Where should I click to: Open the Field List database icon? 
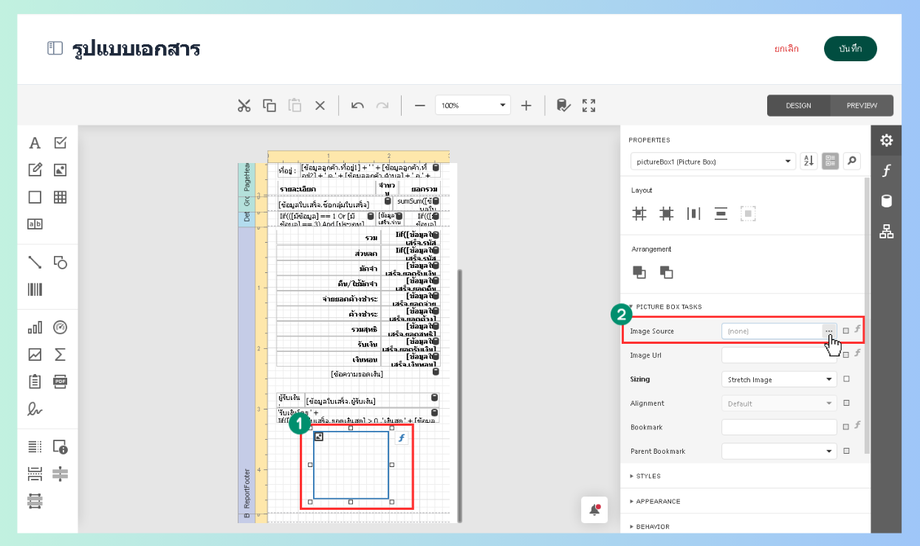pyautogui.click(x=886, y=201)
